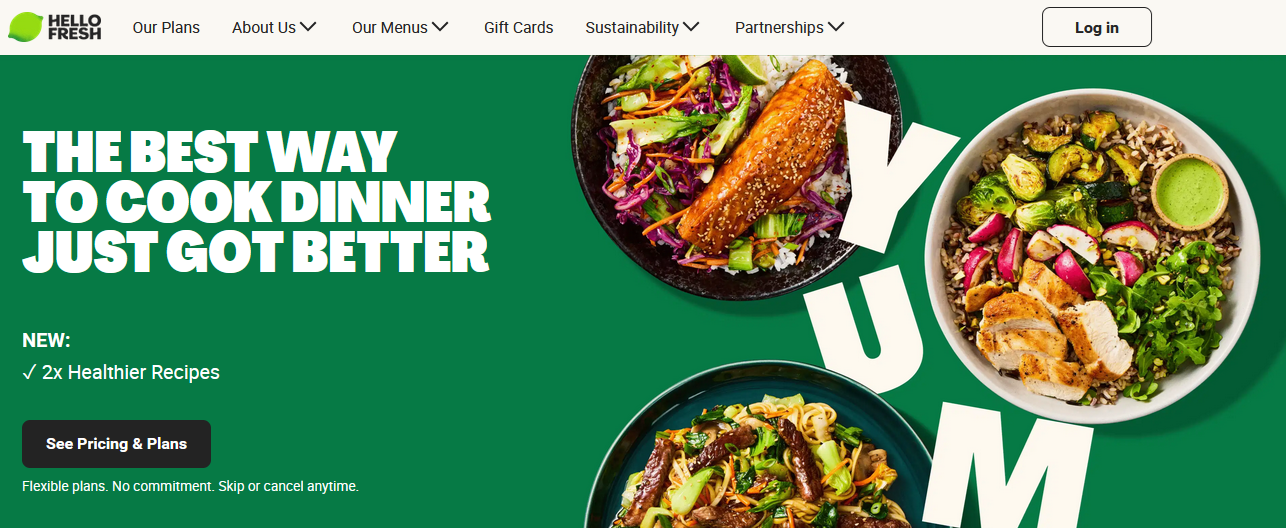
Task: Click the Log in button
Action: (1097, 27)
